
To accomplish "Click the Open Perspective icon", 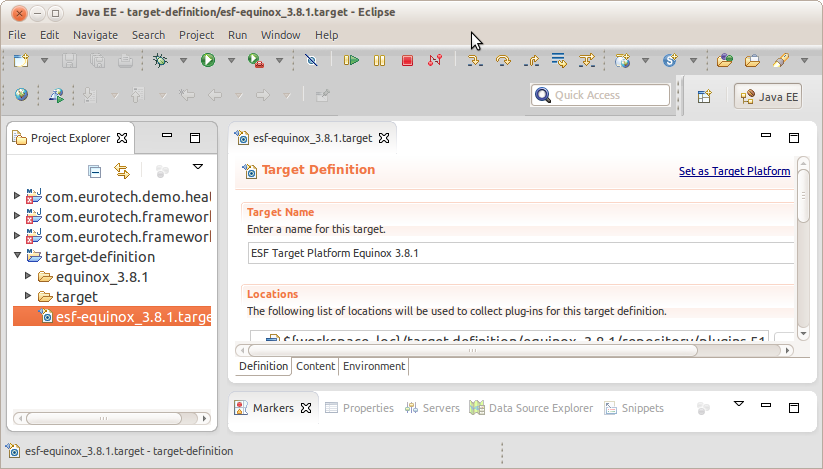I will (704, 97).
